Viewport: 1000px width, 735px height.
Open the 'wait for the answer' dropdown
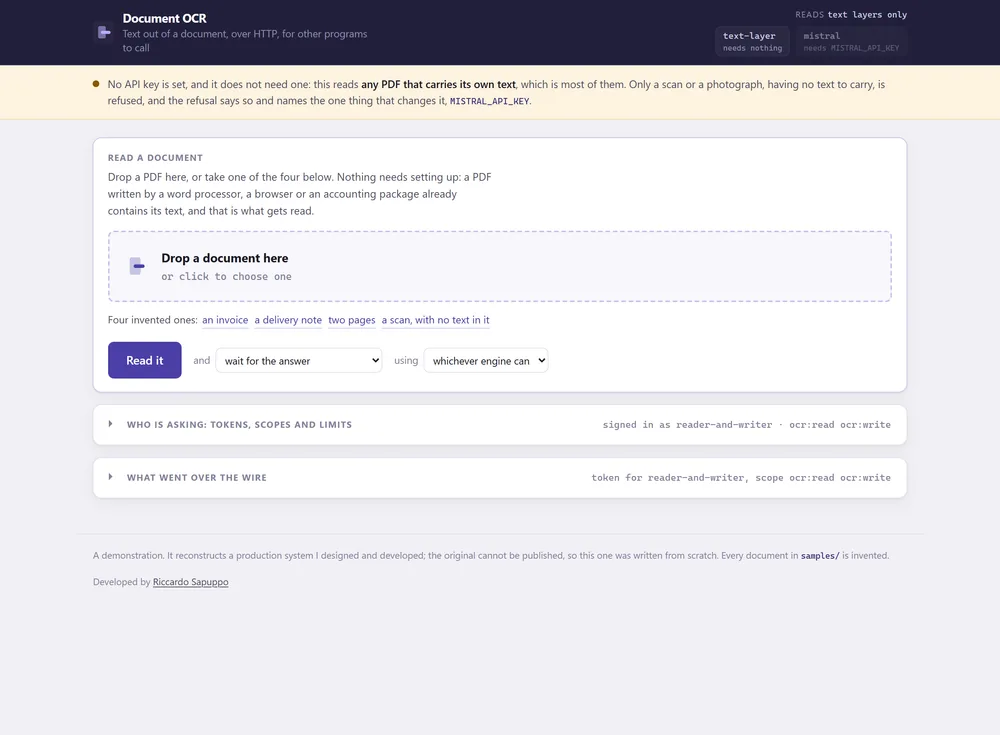point(298,360)
